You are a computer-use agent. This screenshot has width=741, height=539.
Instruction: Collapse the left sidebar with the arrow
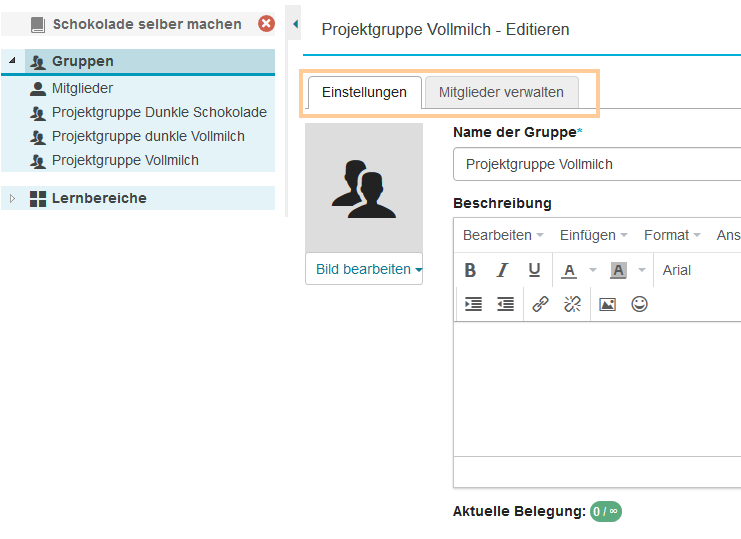click(x=295, y=24)
